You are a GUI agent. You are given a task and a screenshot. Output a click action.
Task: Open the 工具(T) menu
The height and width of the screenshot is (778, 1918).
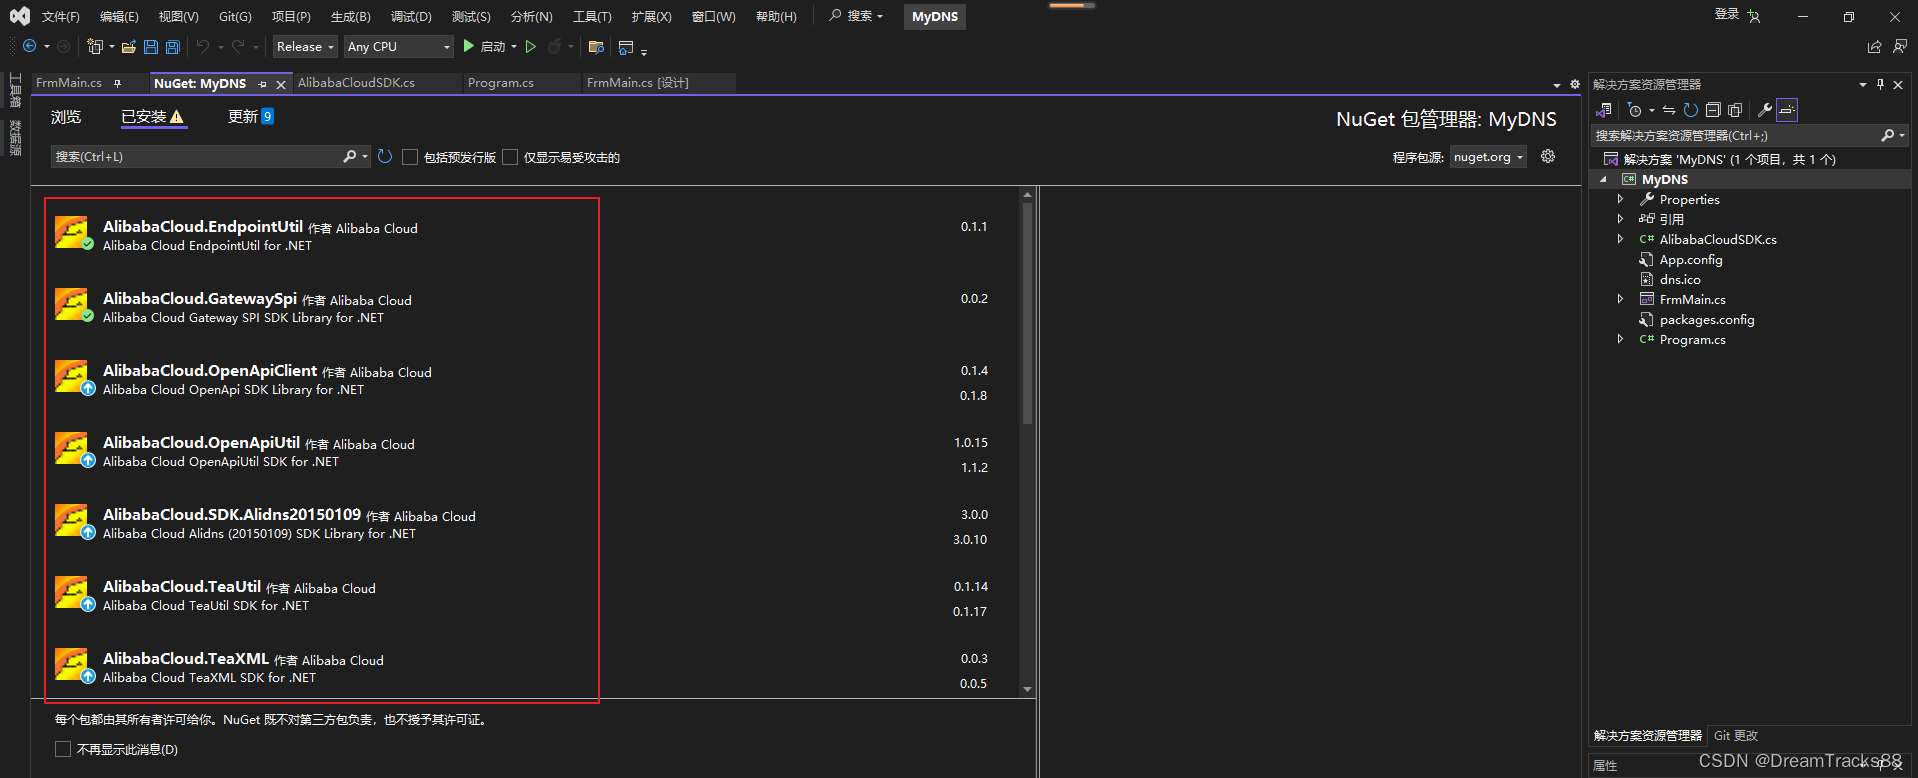pyautogui.click(x=592, y=17)
